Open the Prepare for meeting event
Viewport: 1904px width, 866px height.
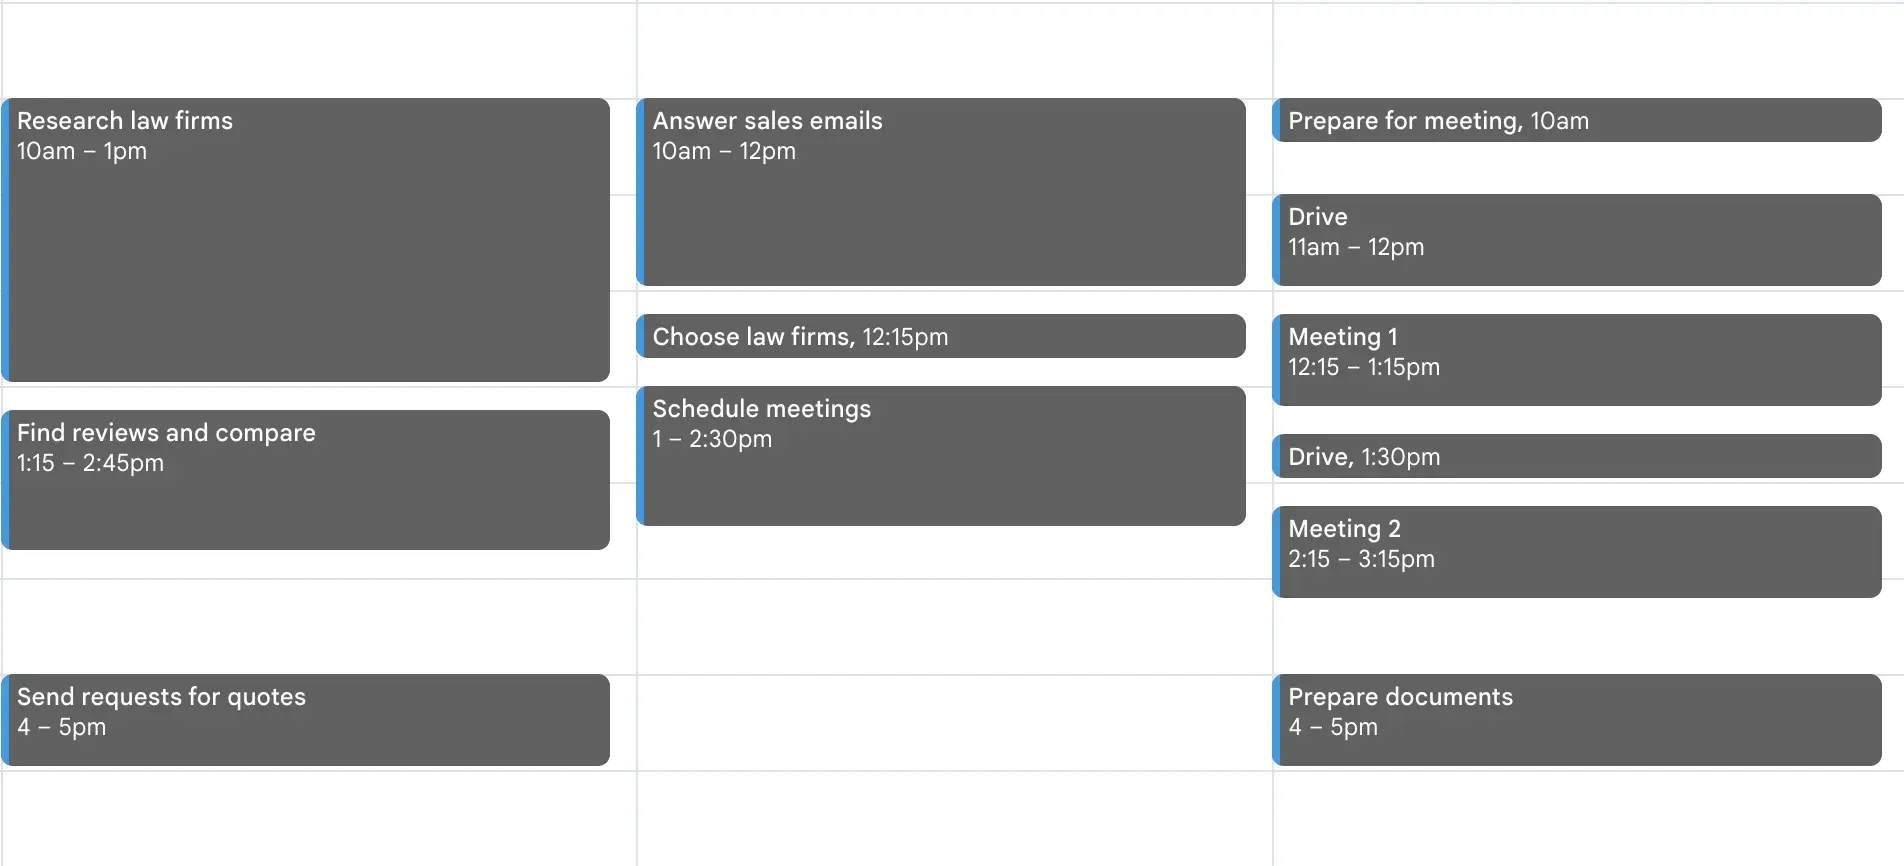[1577, 120]
